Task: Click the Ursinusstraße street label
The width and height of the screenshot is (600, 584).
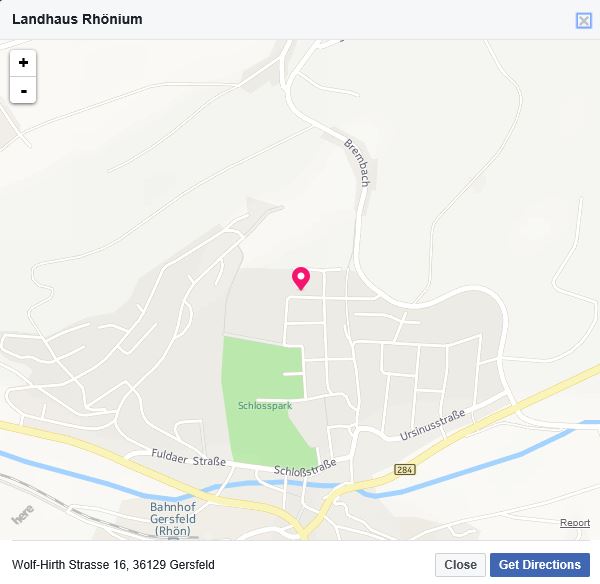Action: pyautogui.click(x=432, y=424)
